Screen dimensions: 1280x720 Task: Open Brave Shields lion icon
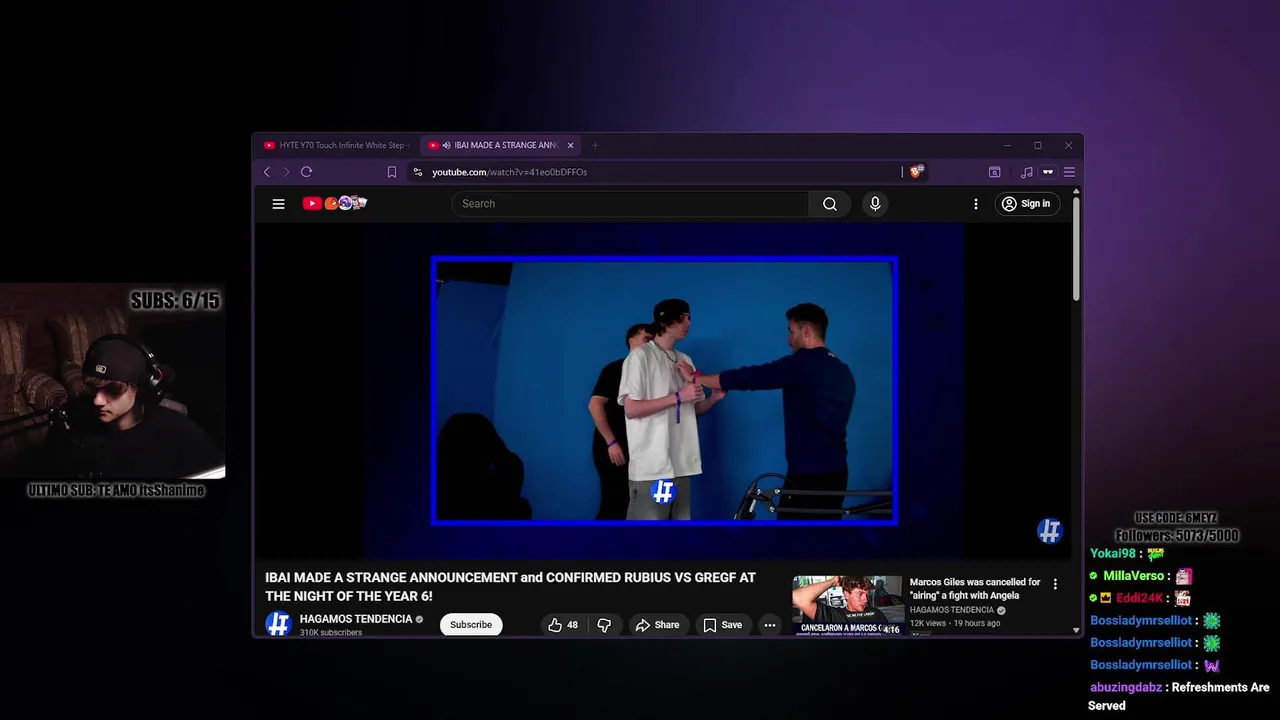tap(916, 172)
